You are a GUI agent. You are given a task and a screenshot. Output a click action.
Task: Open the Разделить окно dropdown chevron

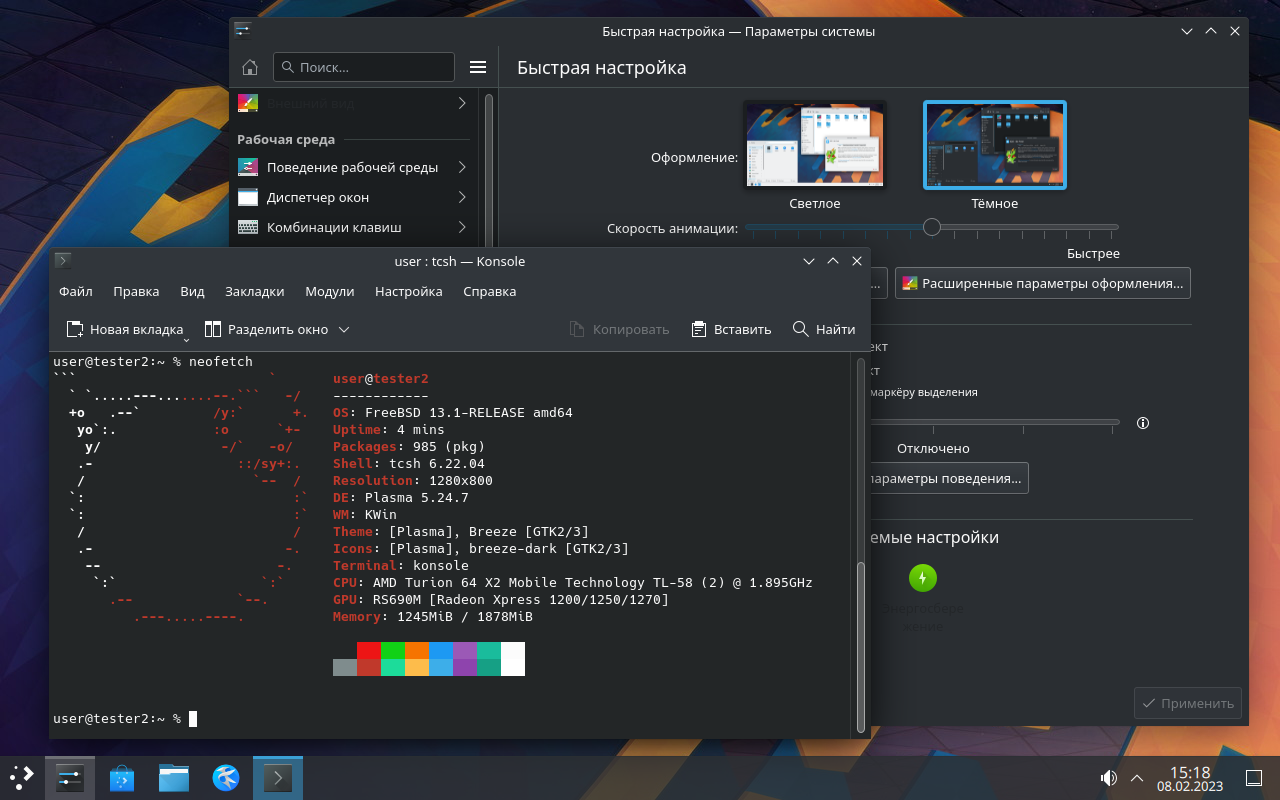click(344, 329)
